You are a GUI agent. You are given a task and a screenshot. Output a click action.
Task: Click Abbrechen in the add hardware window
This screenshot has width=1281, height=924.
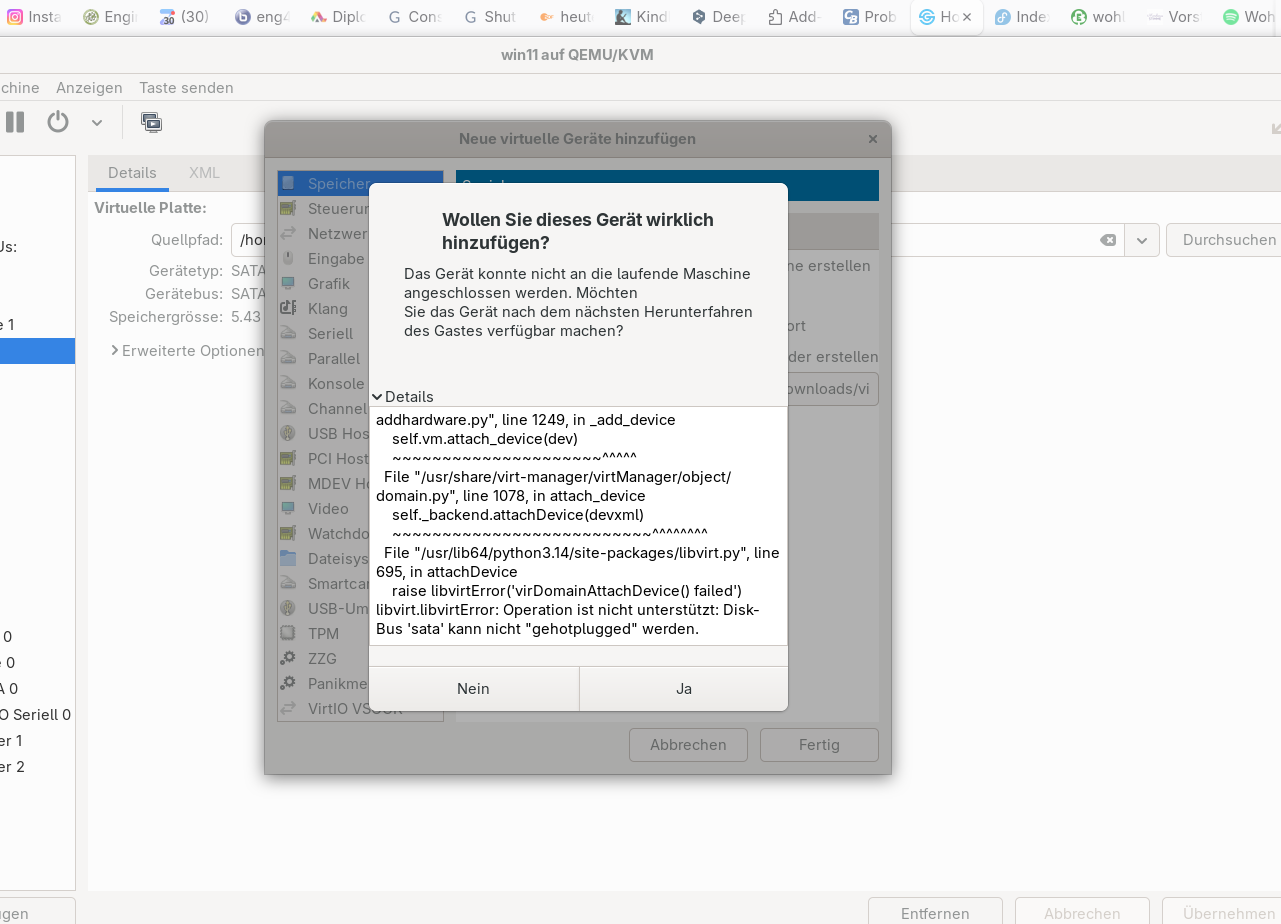tap(688, 745)
